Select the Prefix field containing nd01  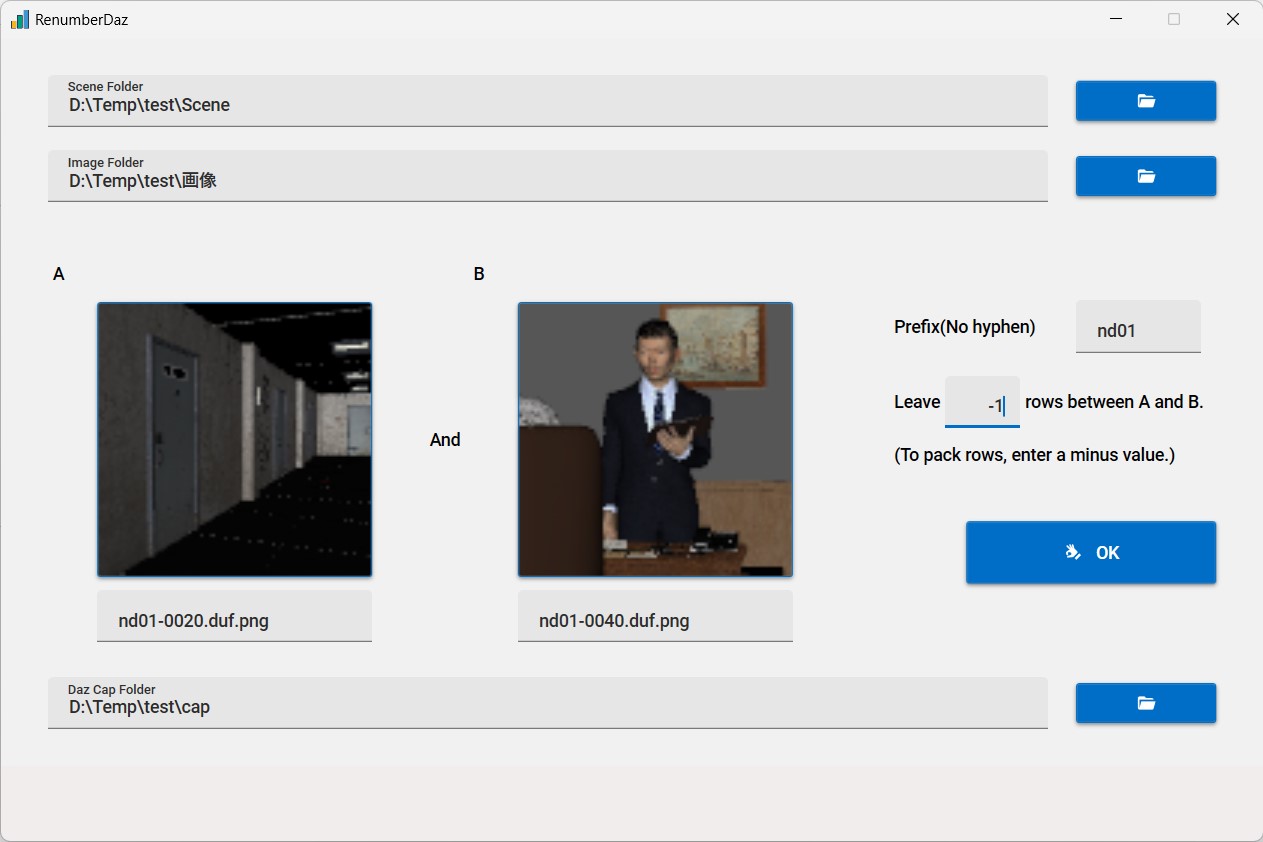(x=1137, y=328)
